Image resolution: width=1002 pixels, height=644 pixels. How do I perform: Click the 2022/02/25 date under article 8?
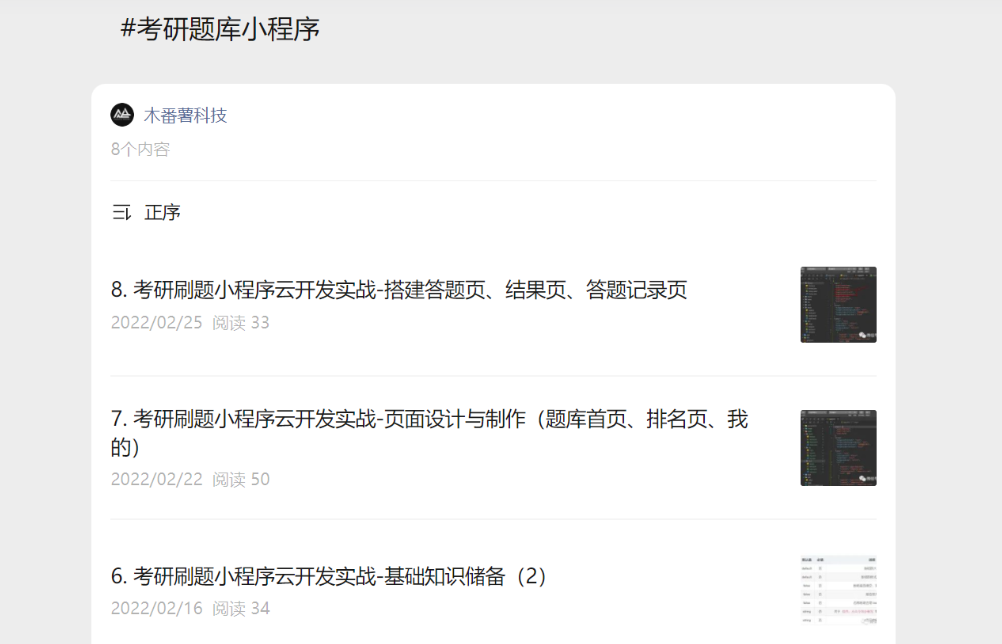click(157, 323)
